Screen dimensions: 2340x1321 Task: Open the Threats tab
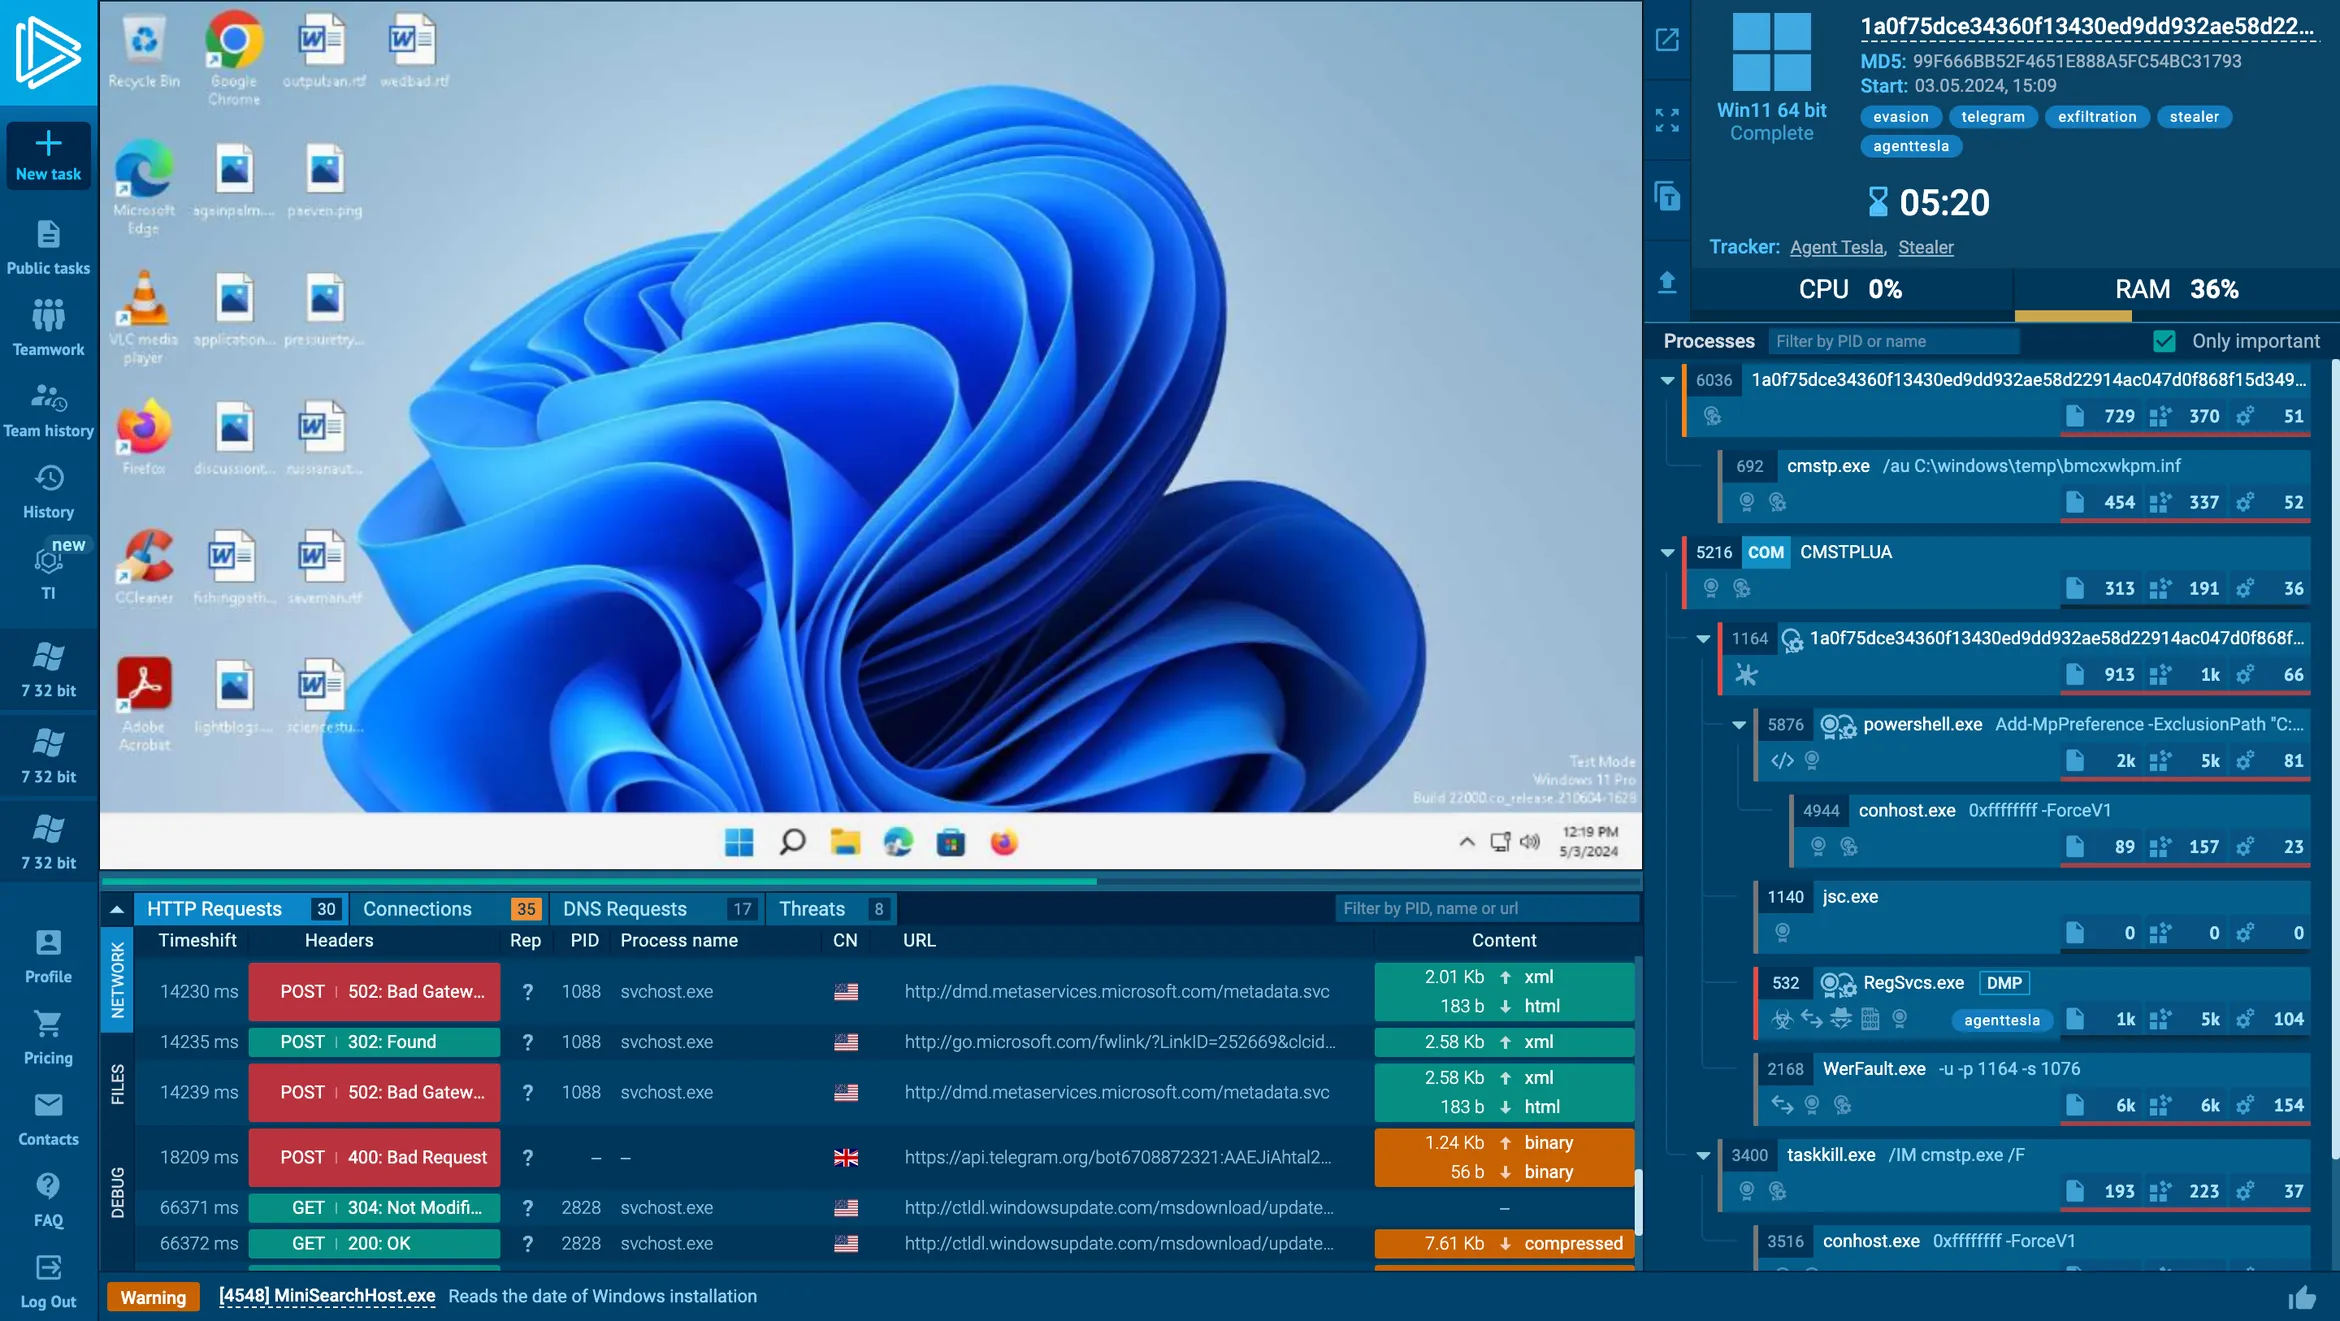812,909
